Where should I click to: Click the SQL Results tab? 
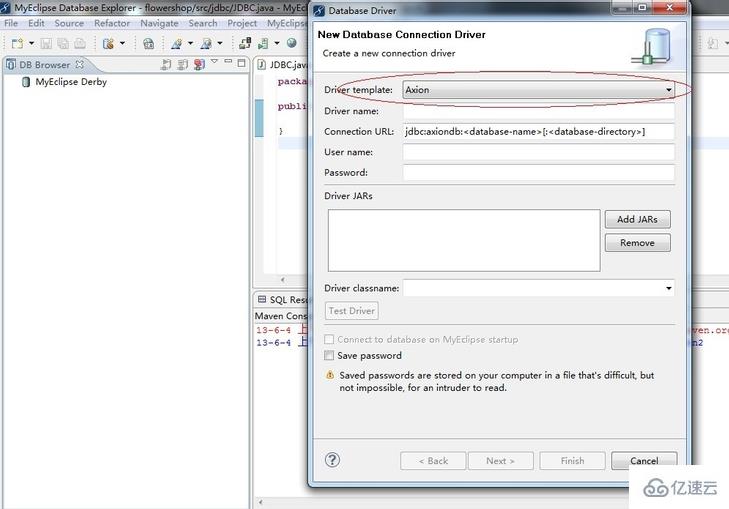pyautogui.click(x=283, y=300)
